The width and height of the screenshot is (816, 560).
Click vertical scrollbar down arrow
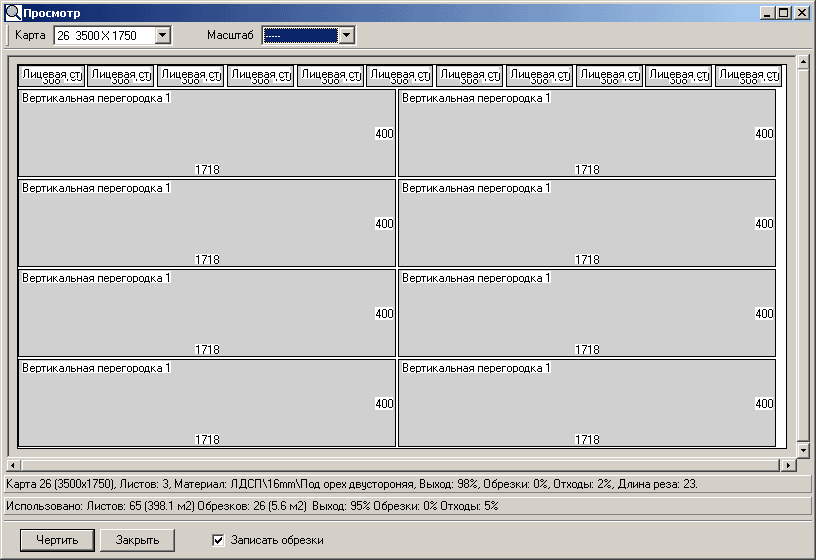click(x=803, y=450)
